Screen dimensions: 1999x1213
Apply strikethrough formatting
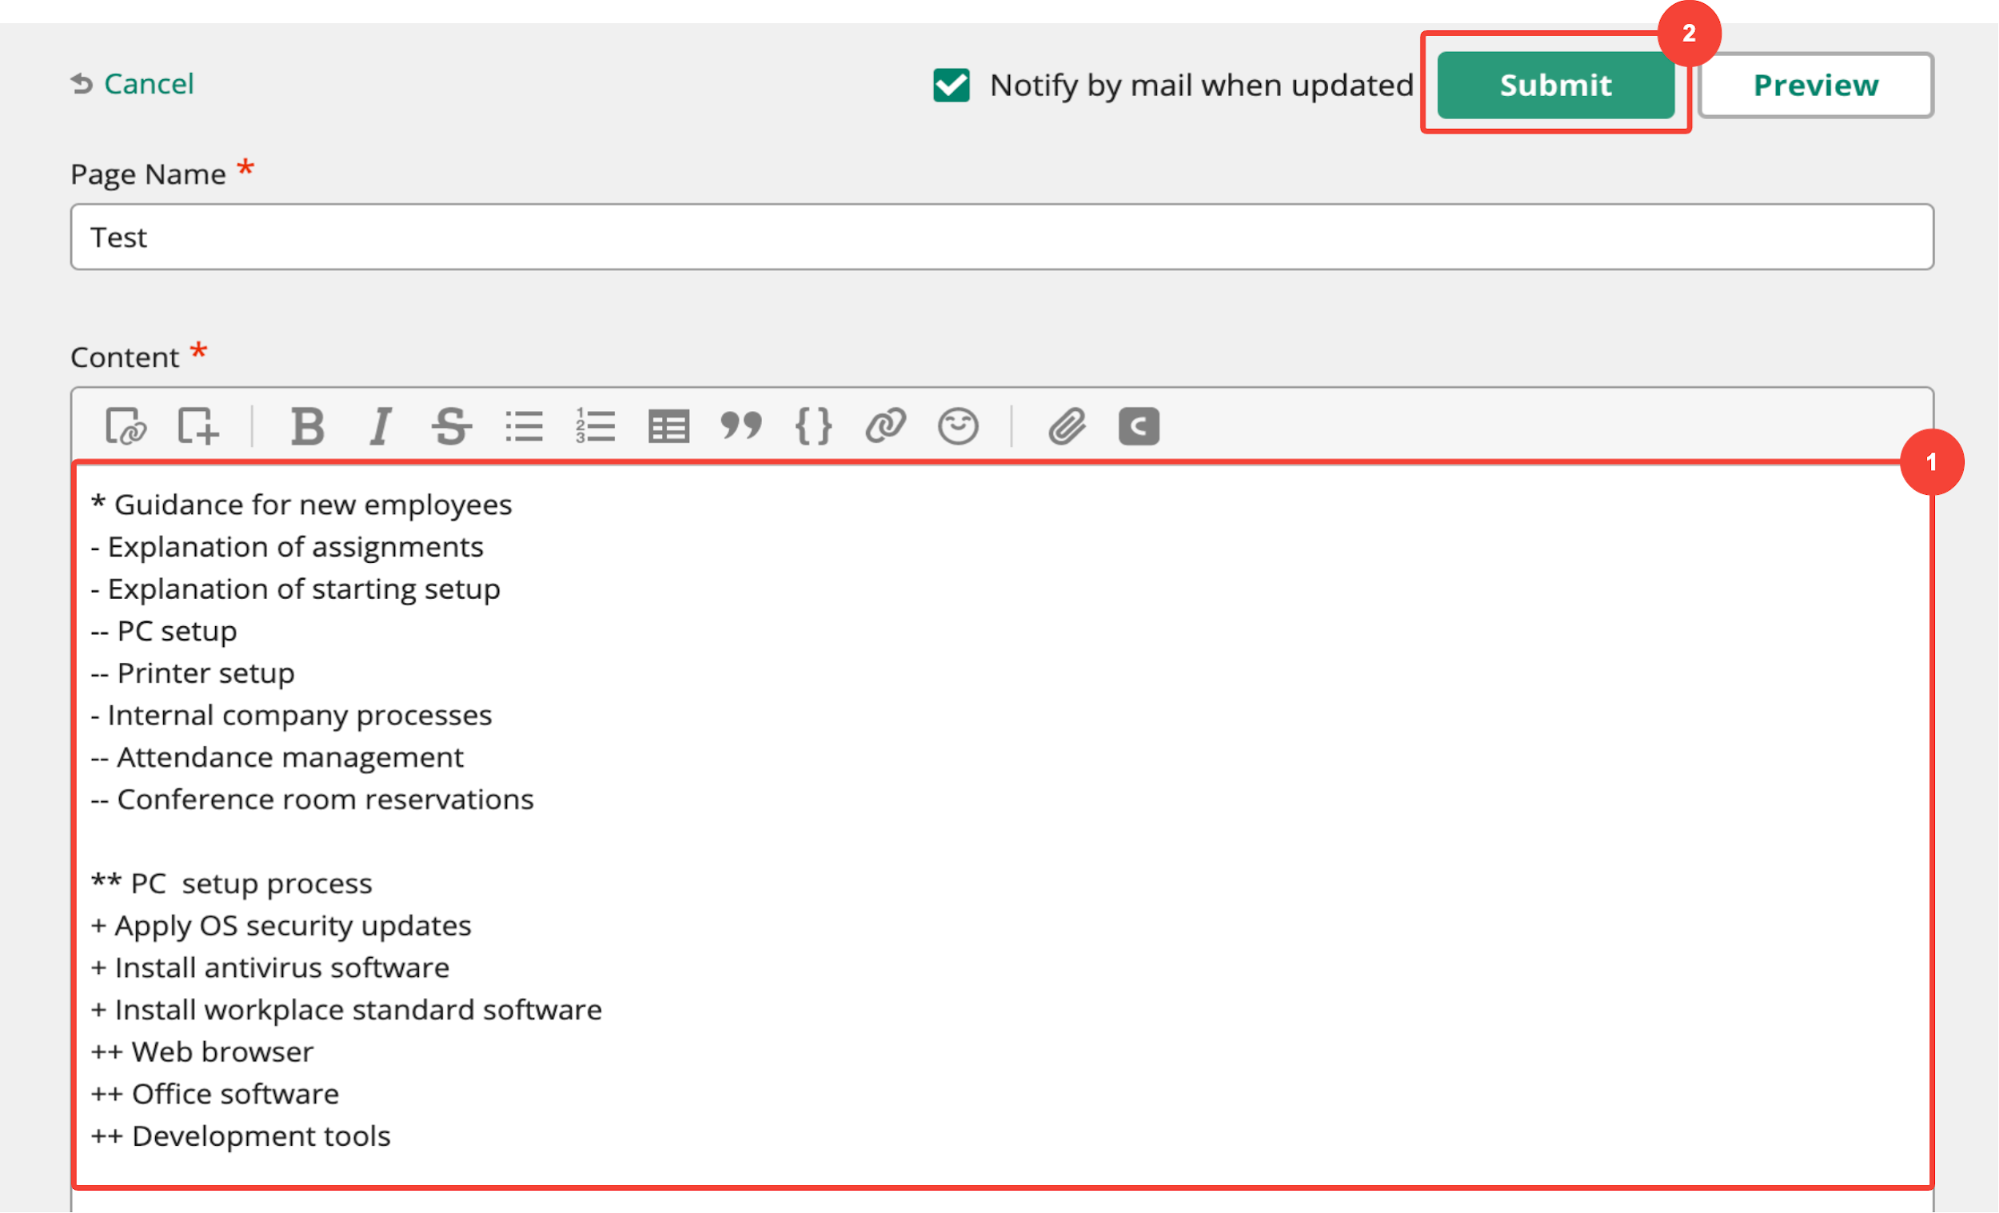[451, 427]
